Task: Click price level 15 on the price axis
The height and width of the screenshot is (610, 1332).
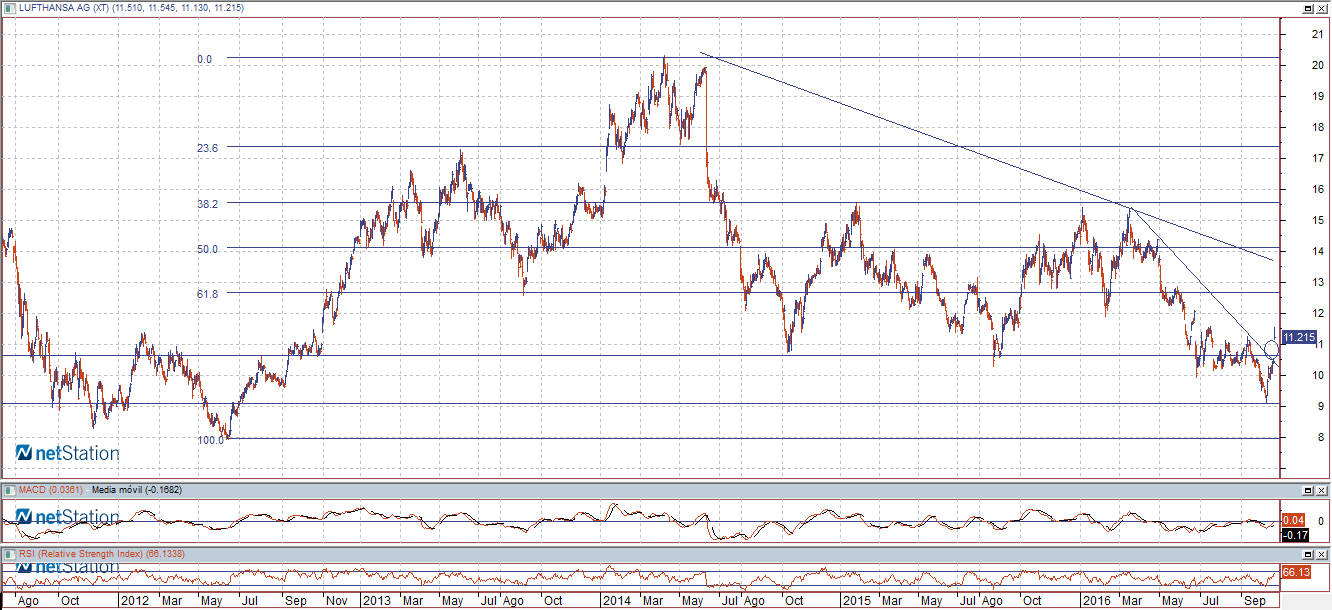Action: pos(1317,220)
